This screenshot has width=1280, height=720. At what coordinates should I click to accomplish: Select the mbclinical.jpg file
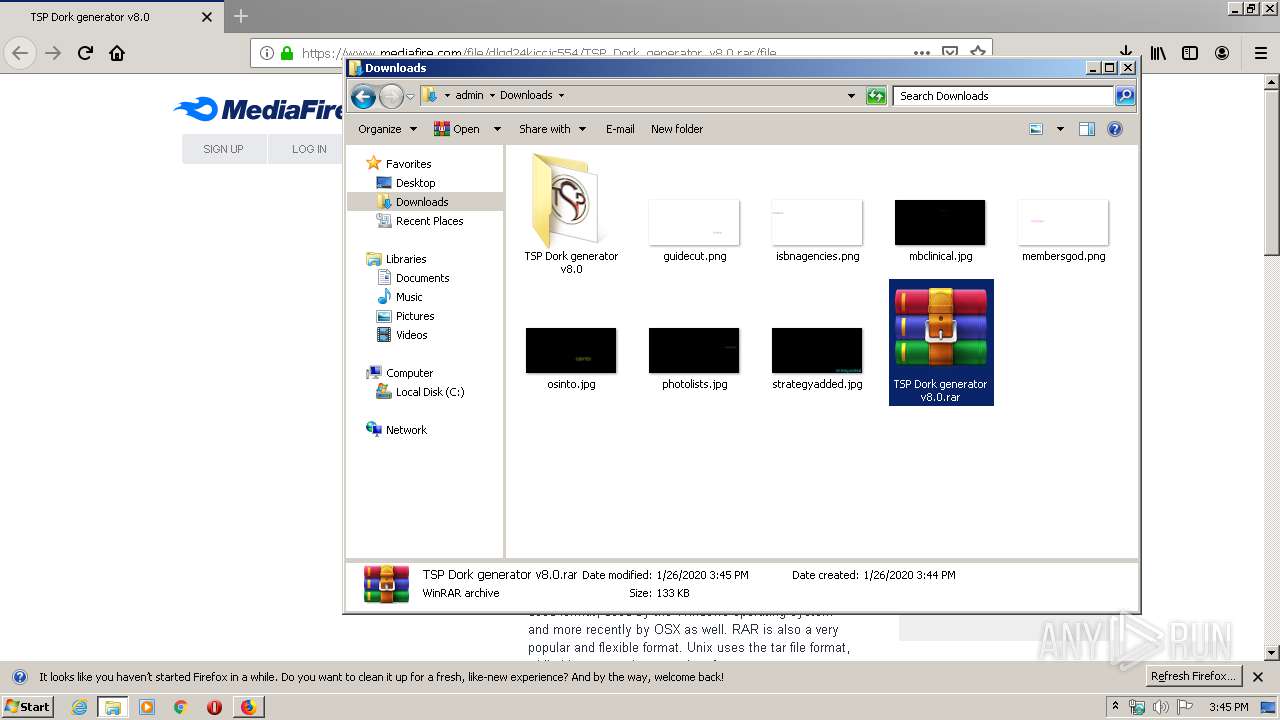(940, 230)
